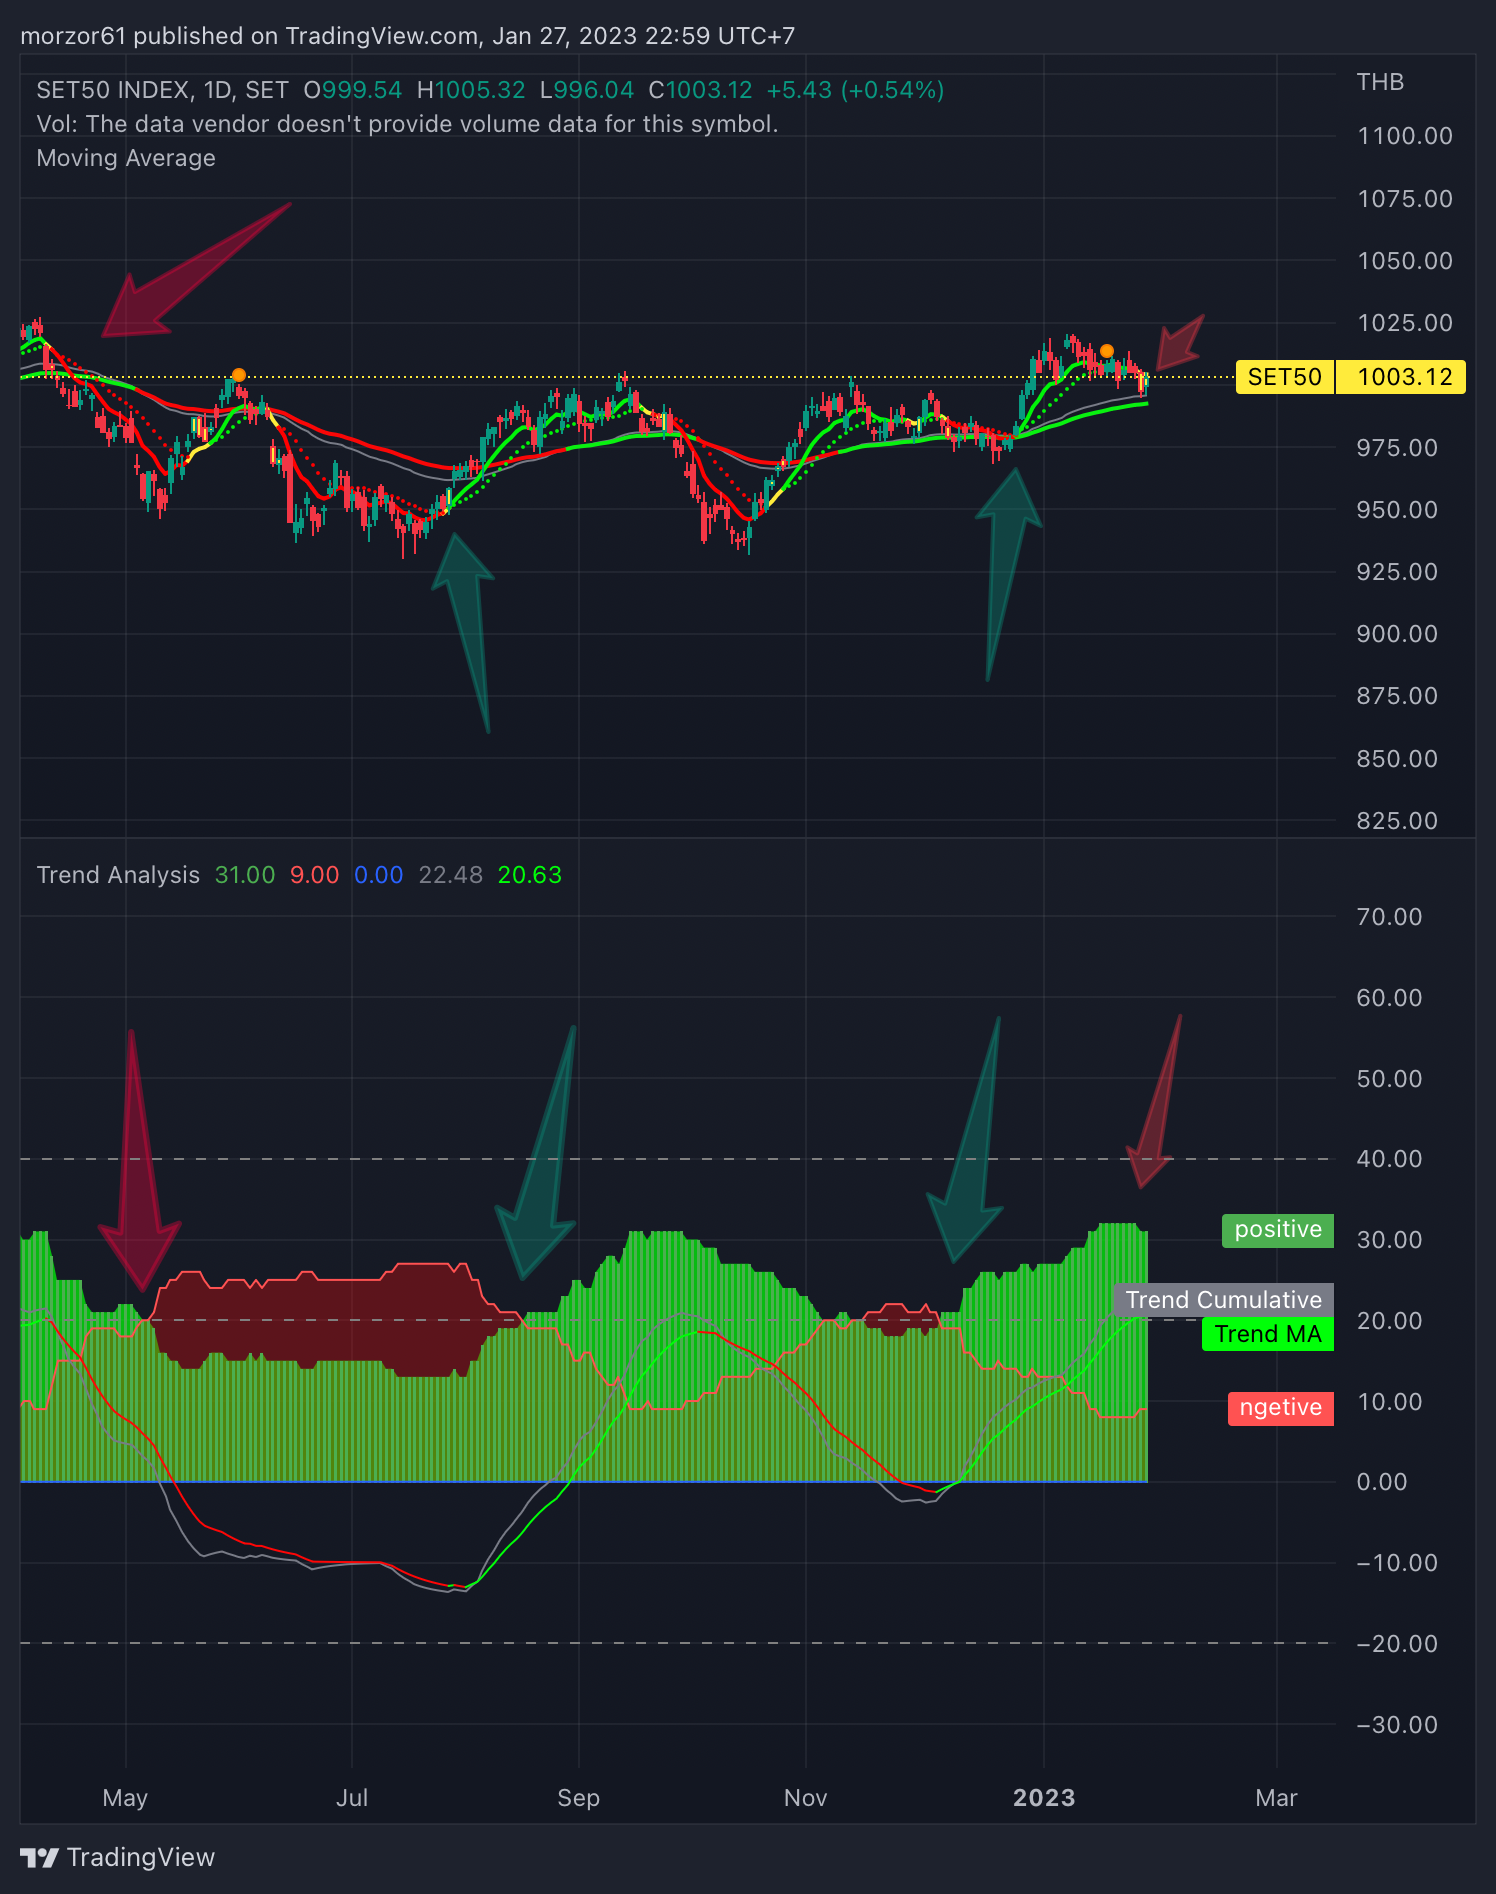
Task: Click the red 'ngetive' legend label
Action: coord(1281,1408)
